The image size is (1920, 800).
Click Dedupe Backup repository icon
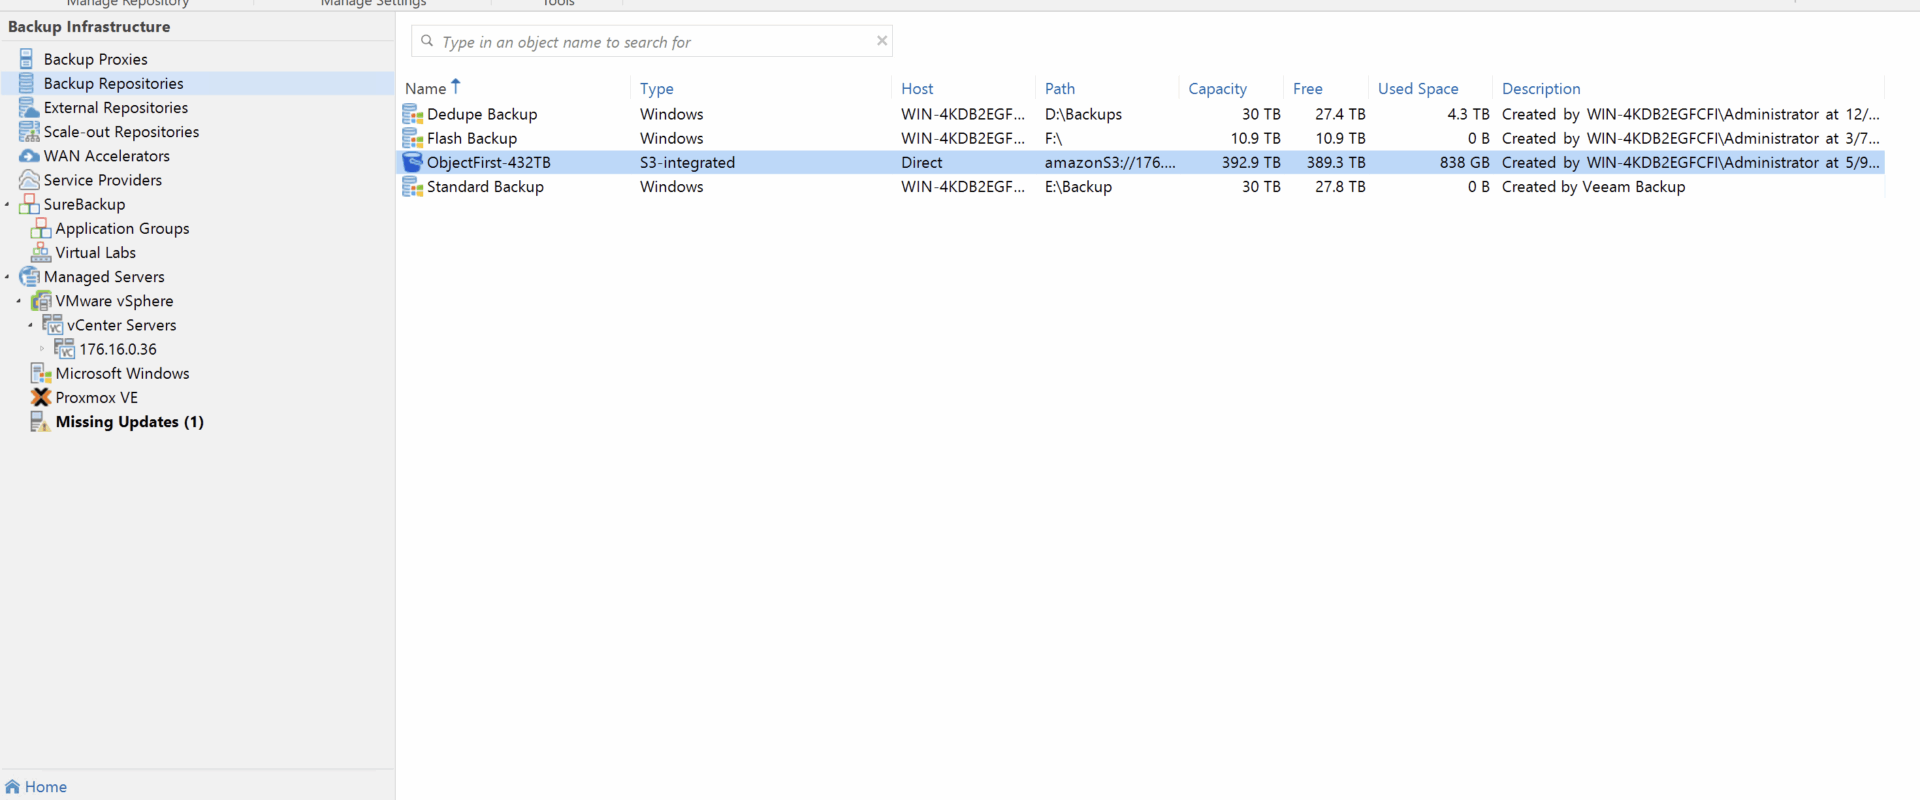413,114
